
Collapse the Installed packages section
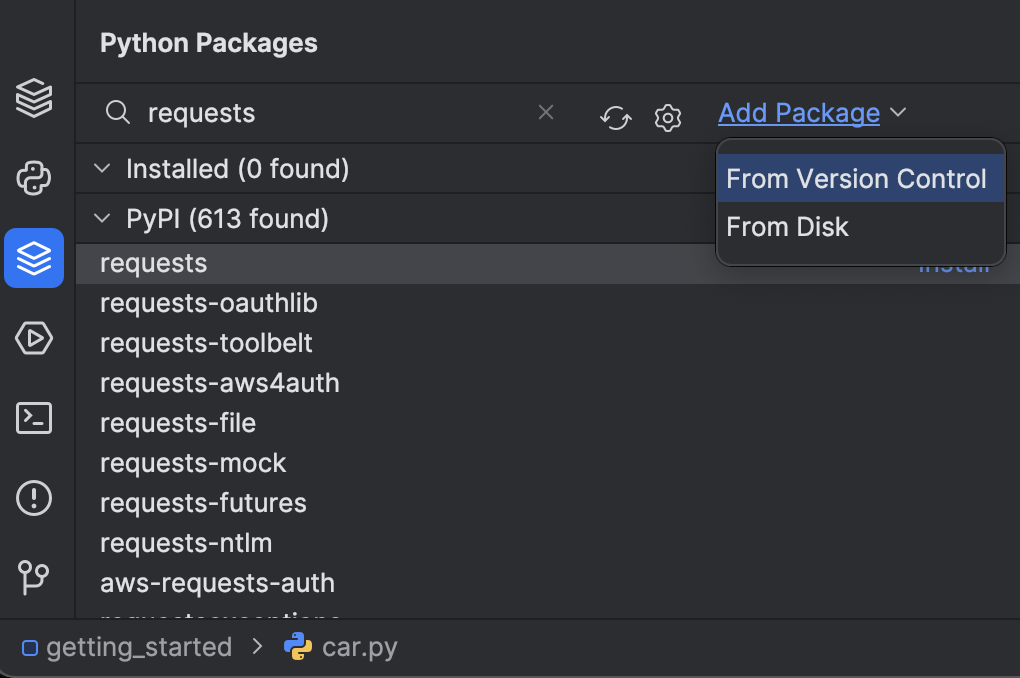click(102, 169)
